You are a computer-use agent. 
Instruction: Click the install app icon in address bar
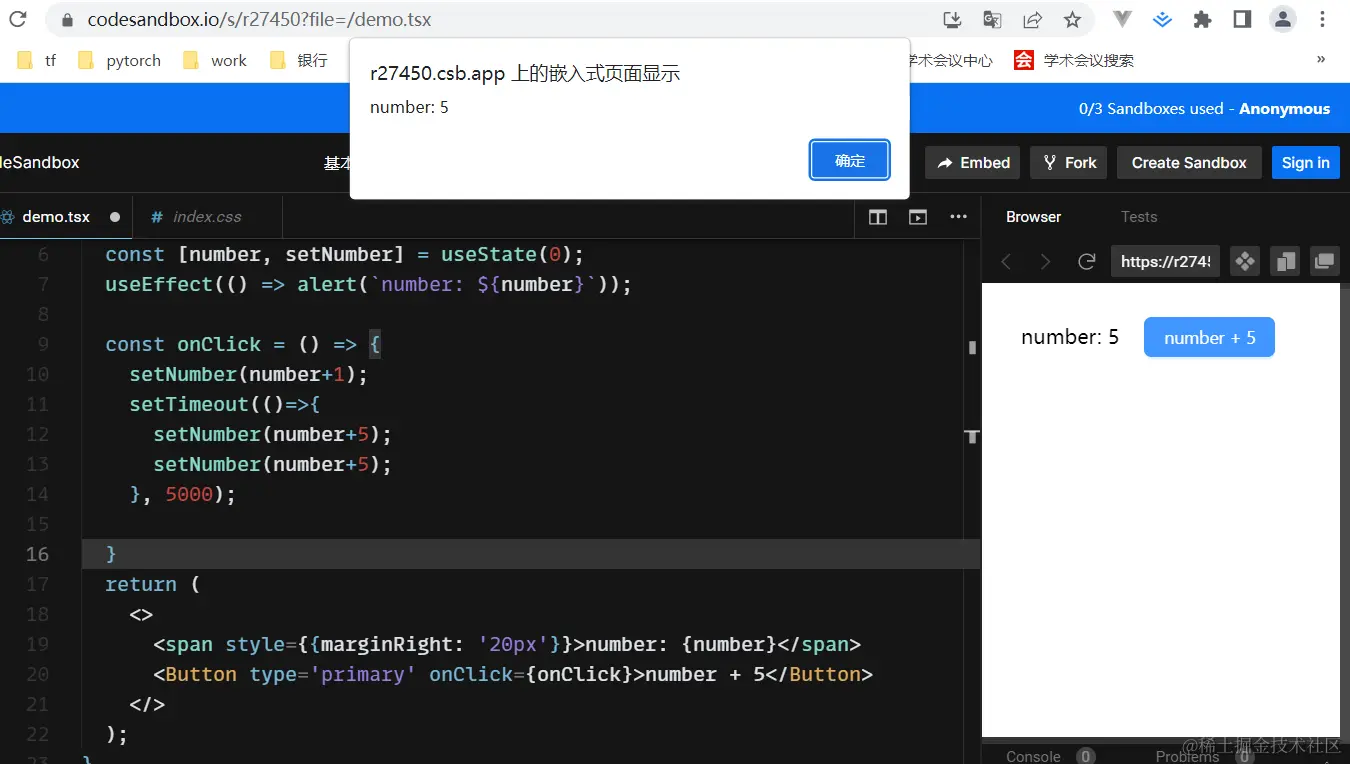click(952, 19)
